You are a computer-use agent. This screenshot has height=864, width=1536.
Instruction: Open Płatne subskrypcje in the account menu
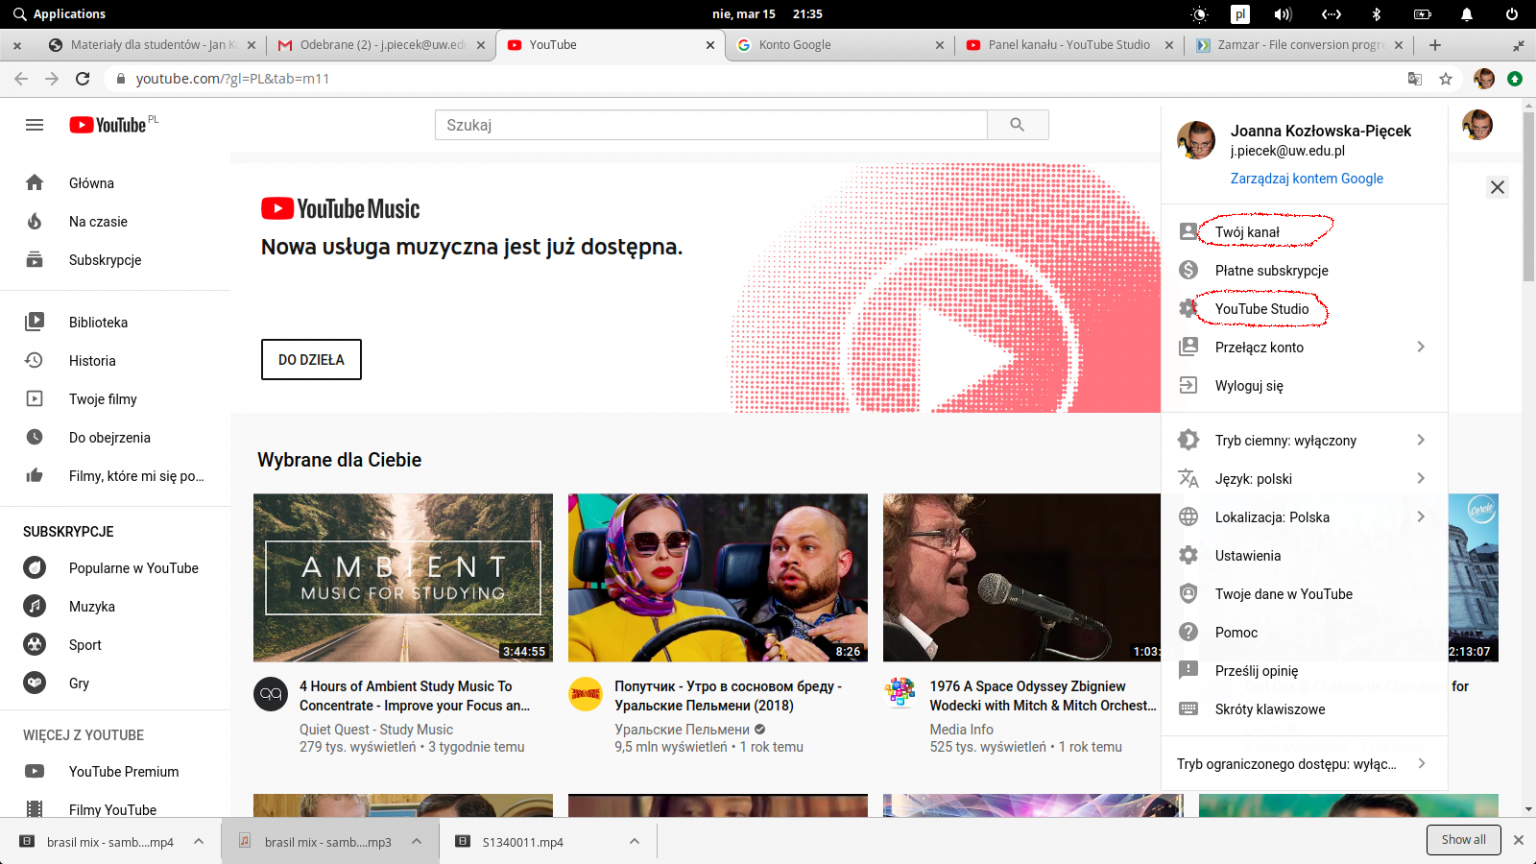click(x=1305, y=270)
